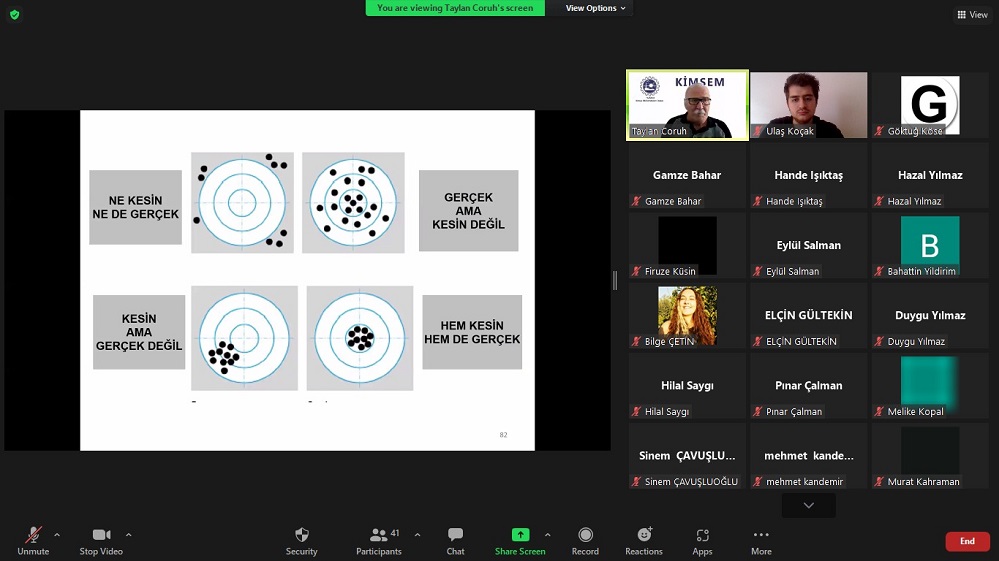Open the View Options dropdown
The height and width of the screenshot is (561, 999).
tap(596, 8)
